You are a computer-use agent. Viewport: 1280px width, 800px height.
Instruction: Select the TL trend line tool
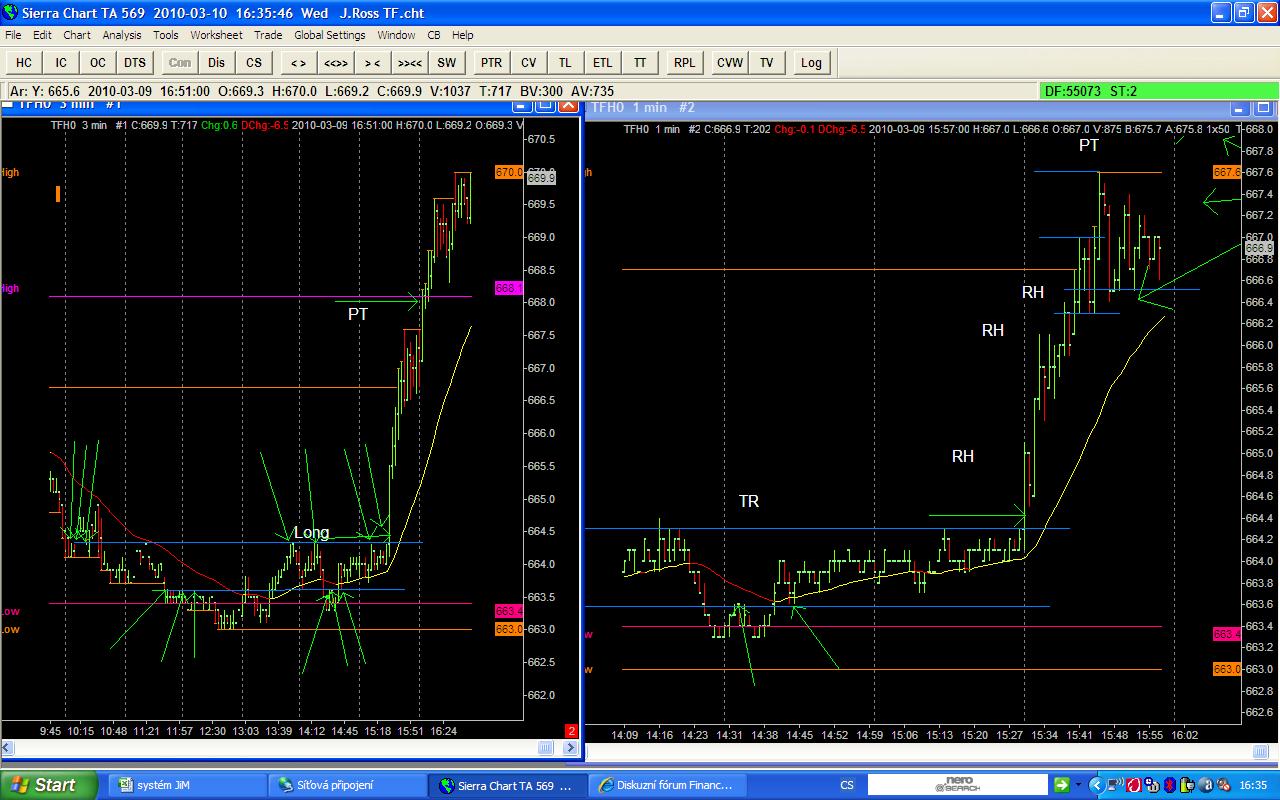click(566, 62)
